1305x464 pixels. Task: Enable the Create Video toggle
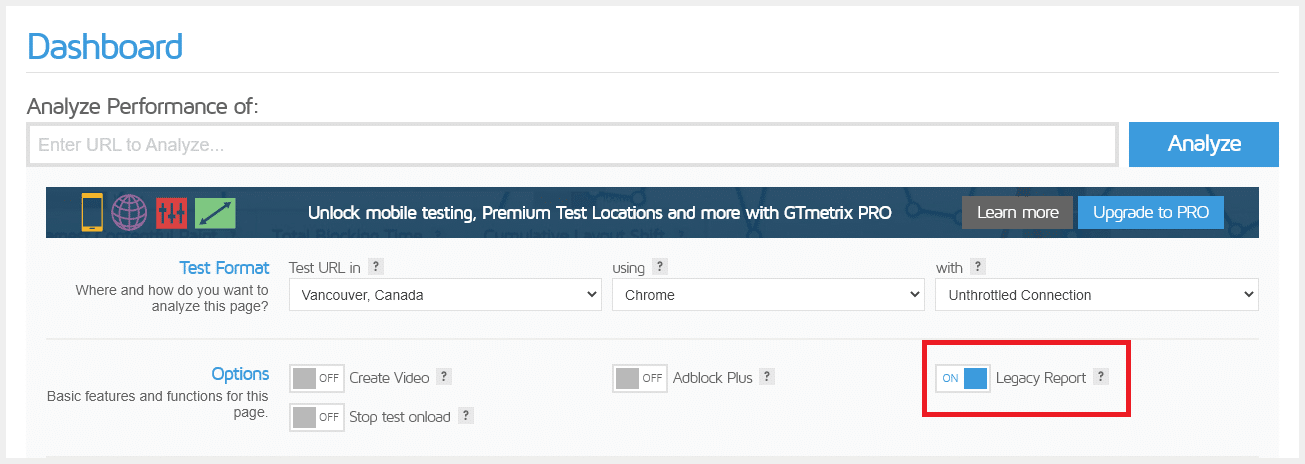click(317, 378)
